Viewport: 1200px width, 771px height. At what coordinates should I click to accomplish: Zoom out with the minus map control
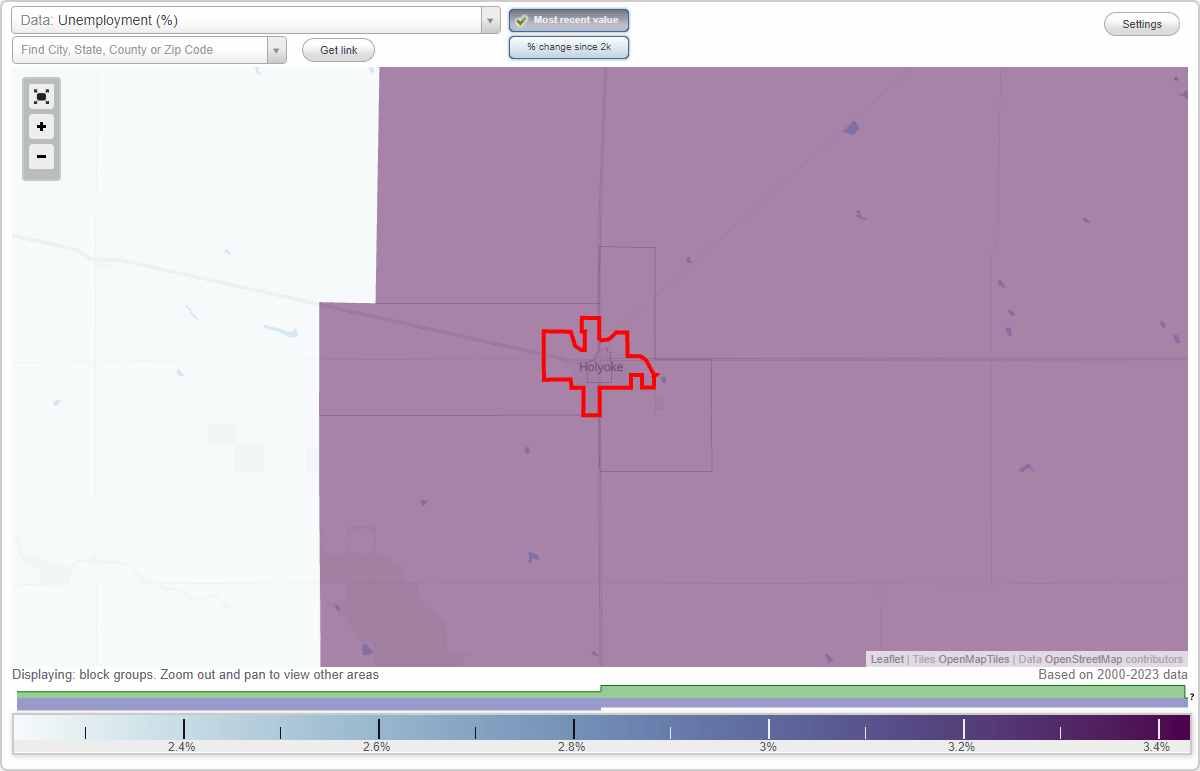point(41,157)
